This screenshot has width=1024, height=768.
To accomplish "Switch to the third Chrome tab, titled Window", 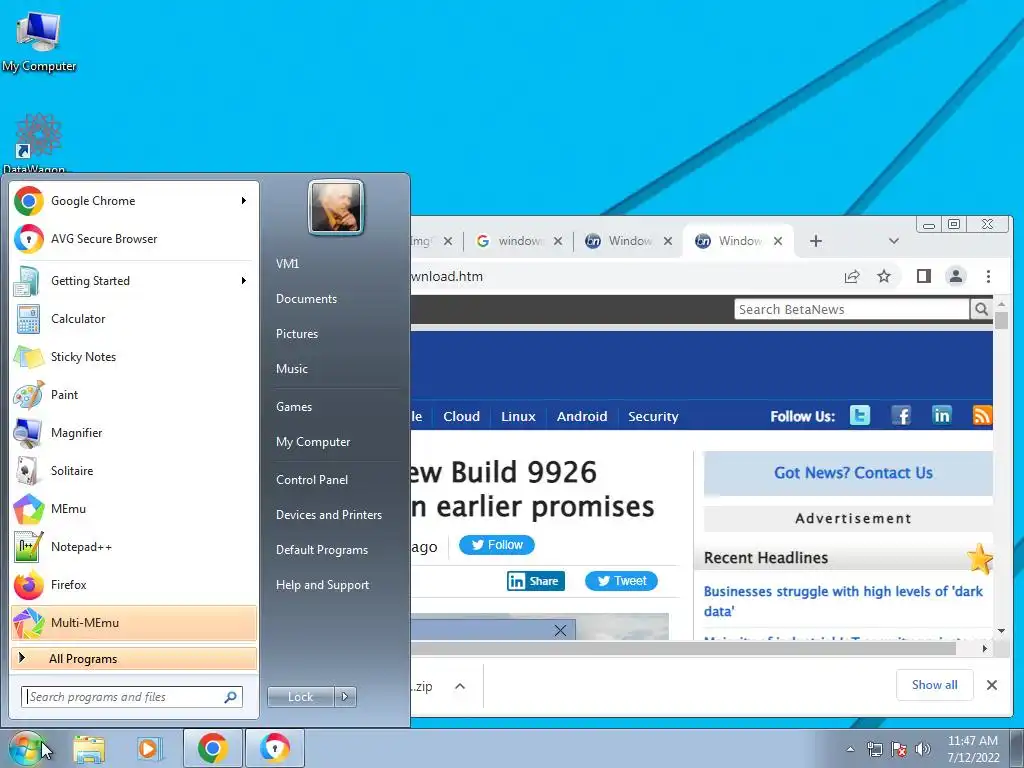I will tap(629, 241).
